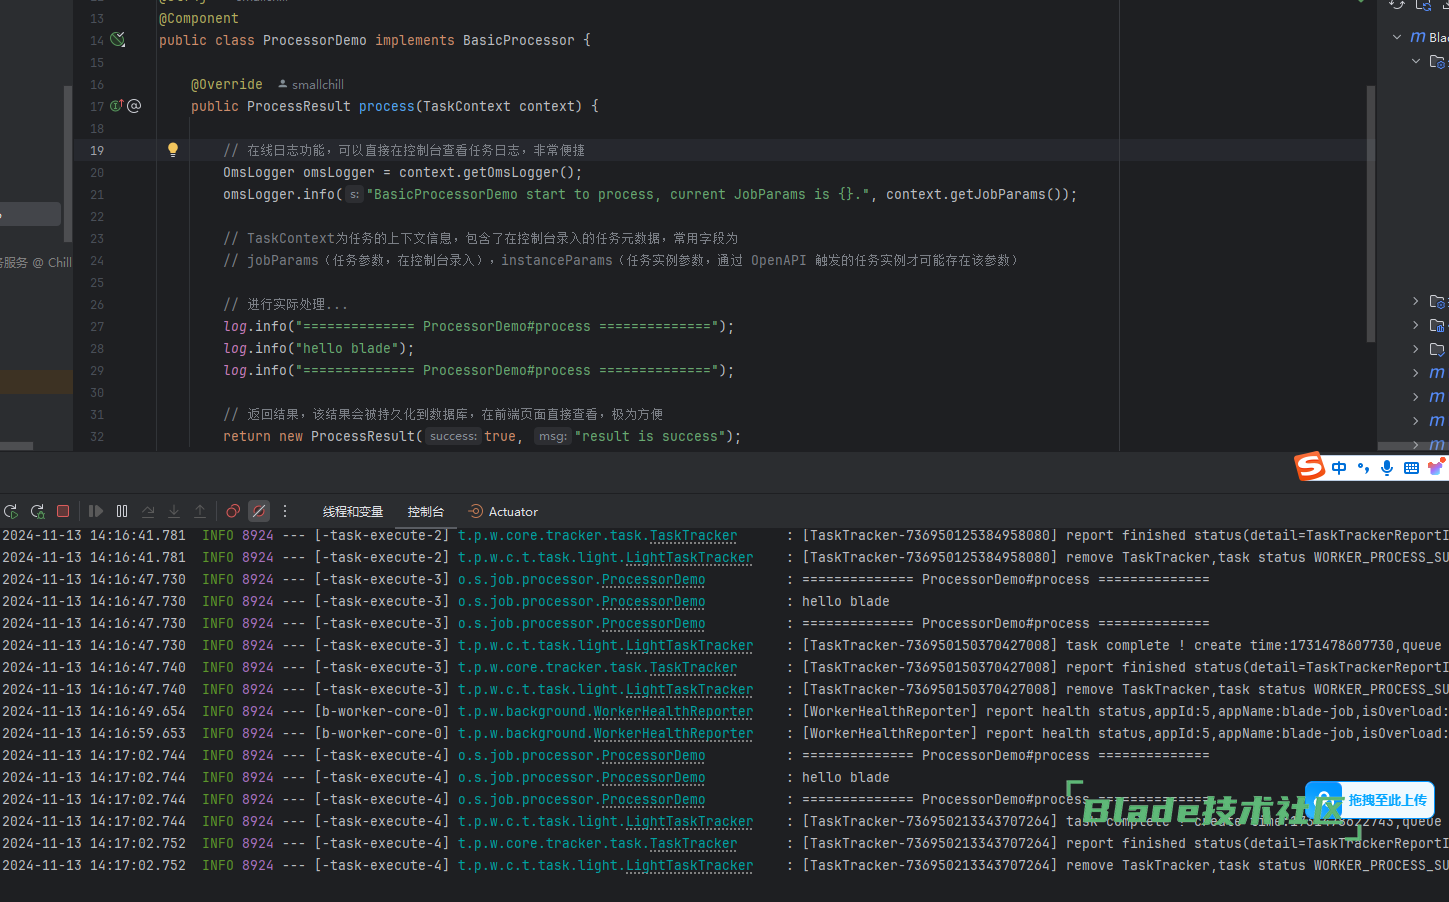Click Resume Program in debug toolbar
The height and width of the screenshot is (902, 1449).
point(96,511)
